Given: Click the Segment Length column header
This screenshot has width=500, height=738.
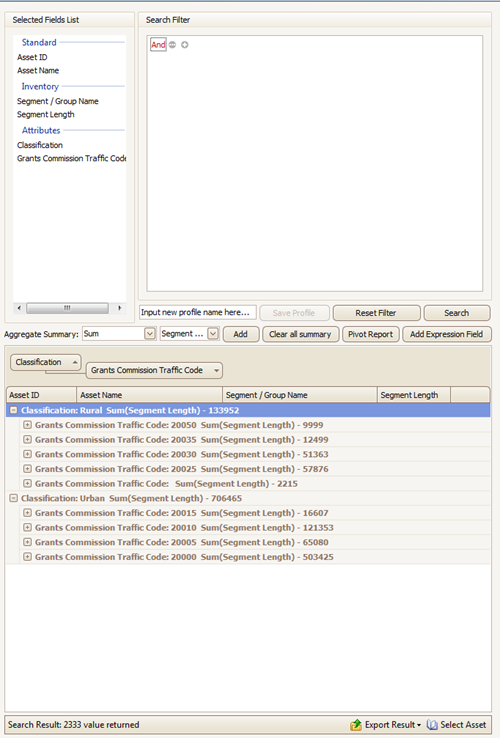Looking at the screenshot, I should 413,395.
